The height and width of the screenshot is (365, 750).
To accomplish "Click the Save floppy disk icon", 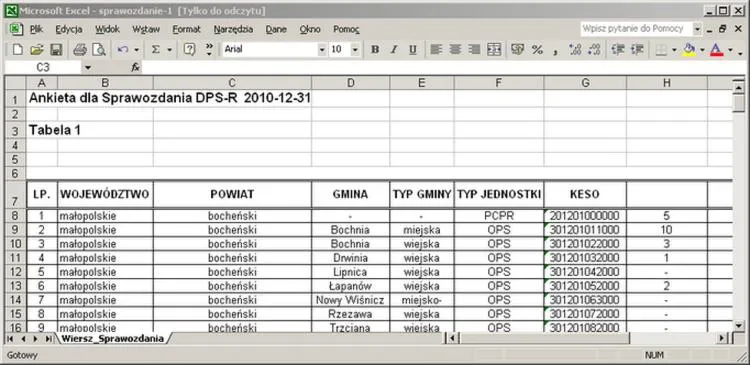I will point(56,49).
